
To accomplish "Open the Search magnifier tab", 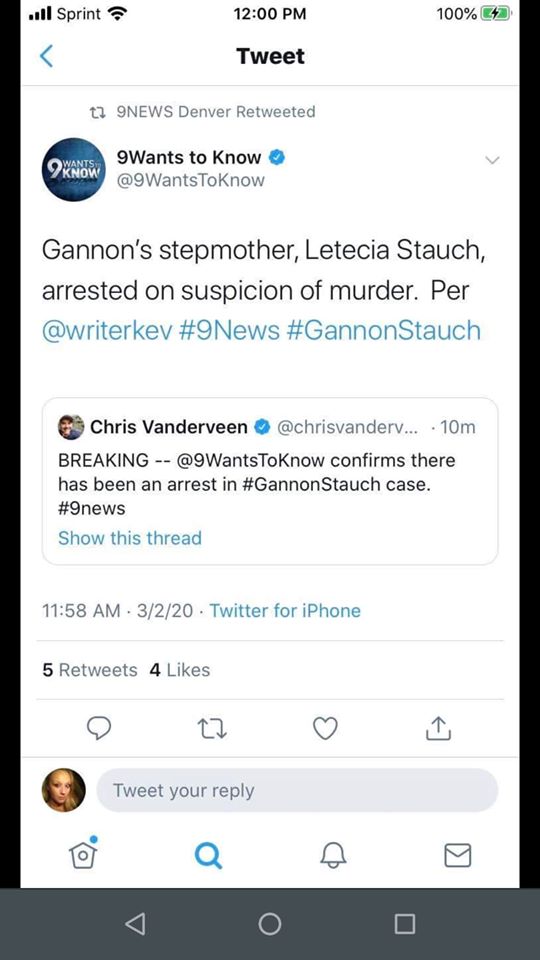I will click(x=208, y=855).
